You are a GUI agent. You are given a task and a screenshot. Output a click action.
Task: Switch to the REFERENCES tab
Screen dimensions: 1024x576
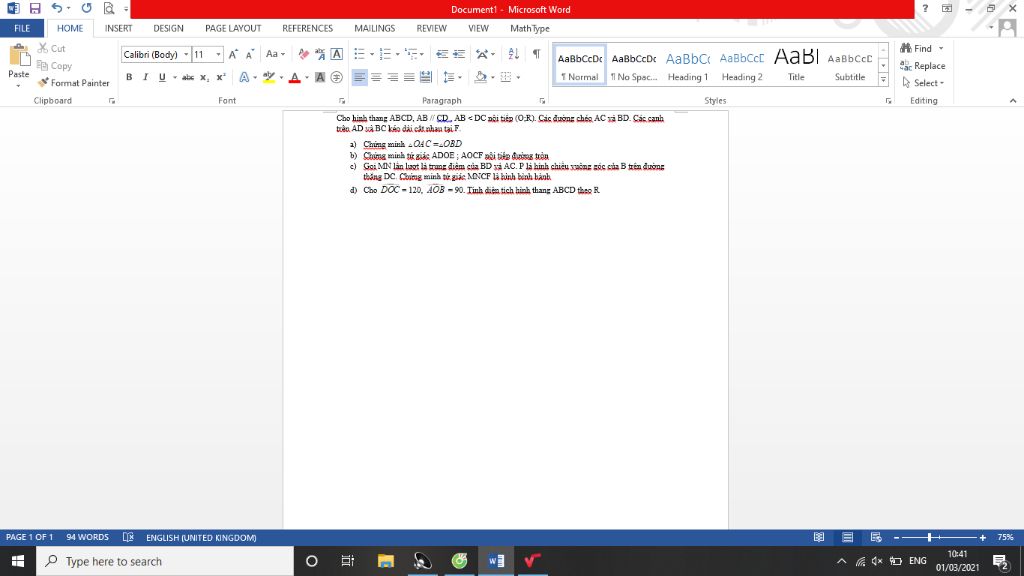308,28
